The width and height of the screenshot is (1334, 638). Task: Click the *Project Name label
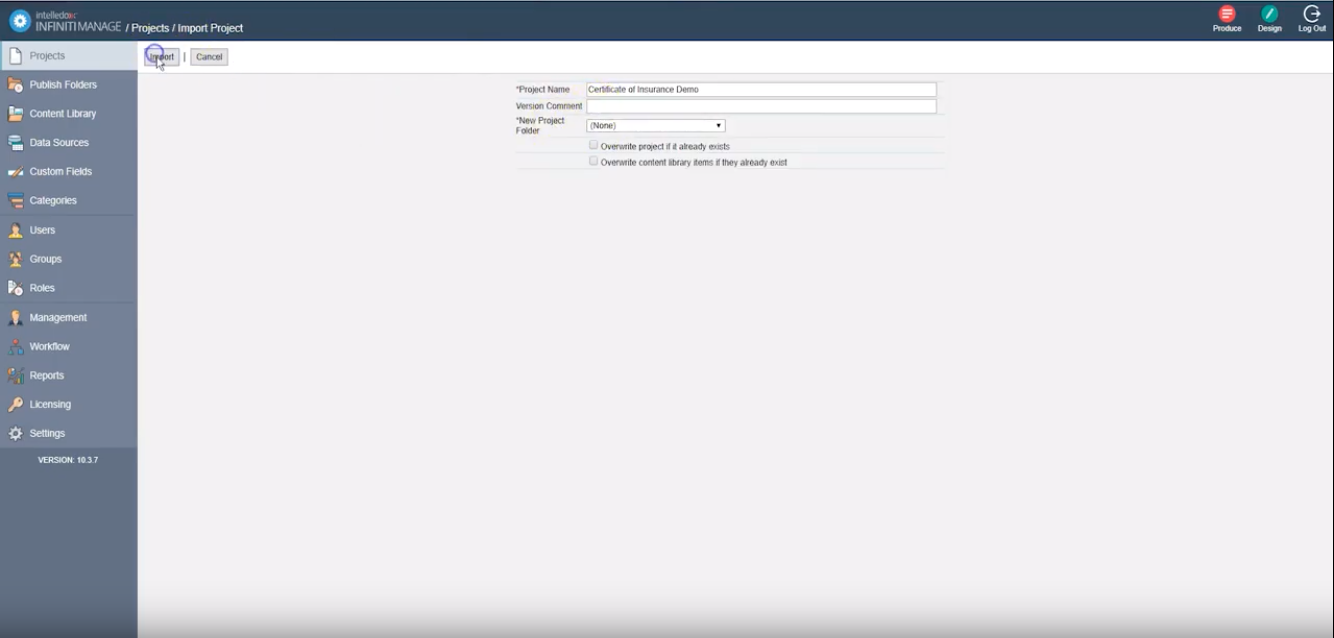pyautogui.click(x=543, y=90)
